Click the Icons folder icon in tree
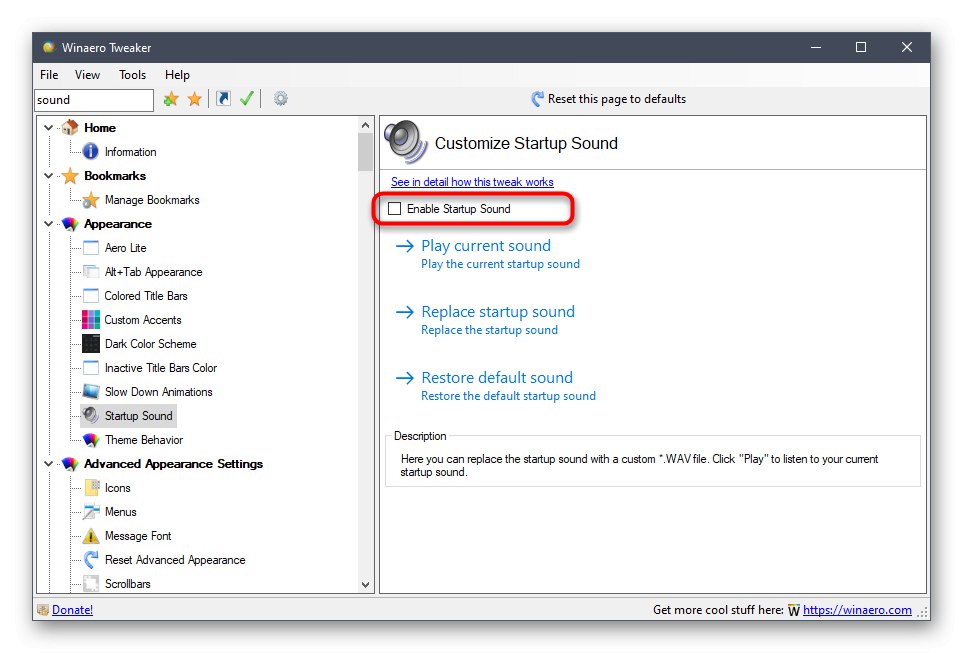The height and width of the screenshot is (653, 963). [x=91, y=487]
